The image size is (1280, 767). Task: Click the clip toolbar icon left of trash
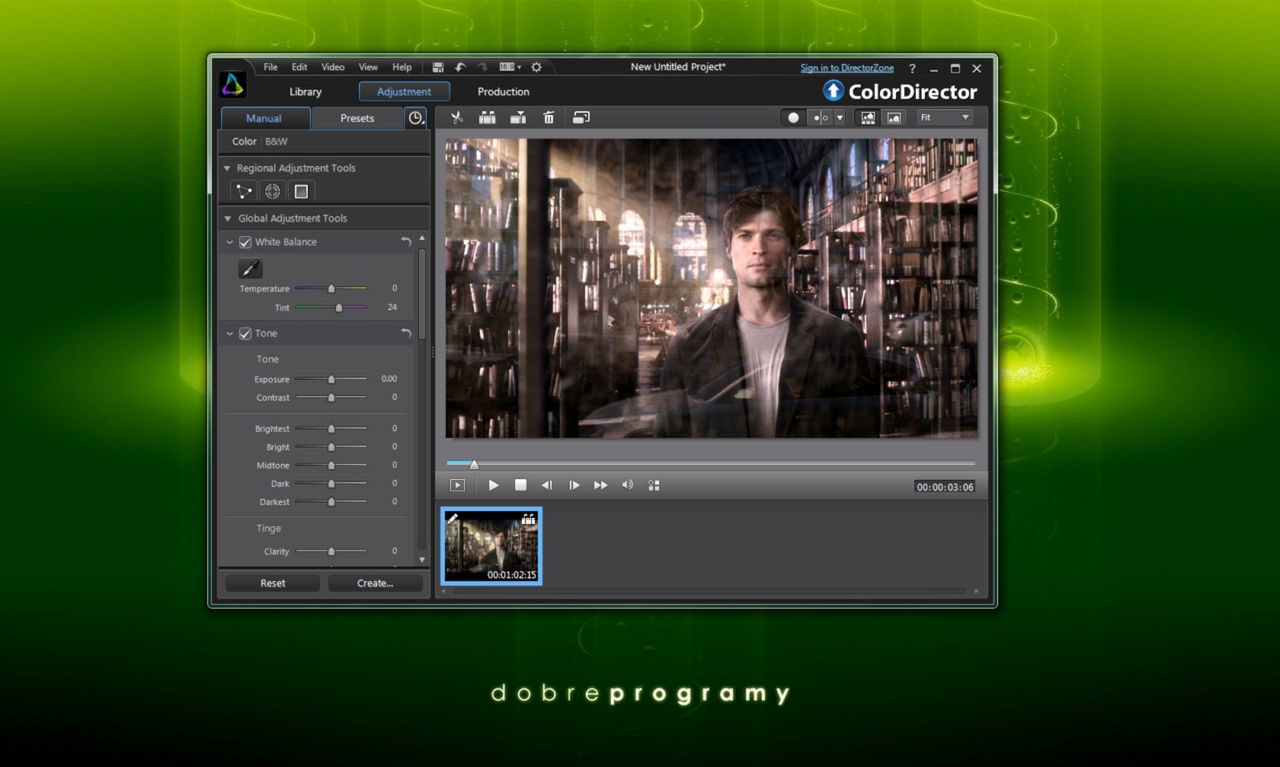pos(518,118)
